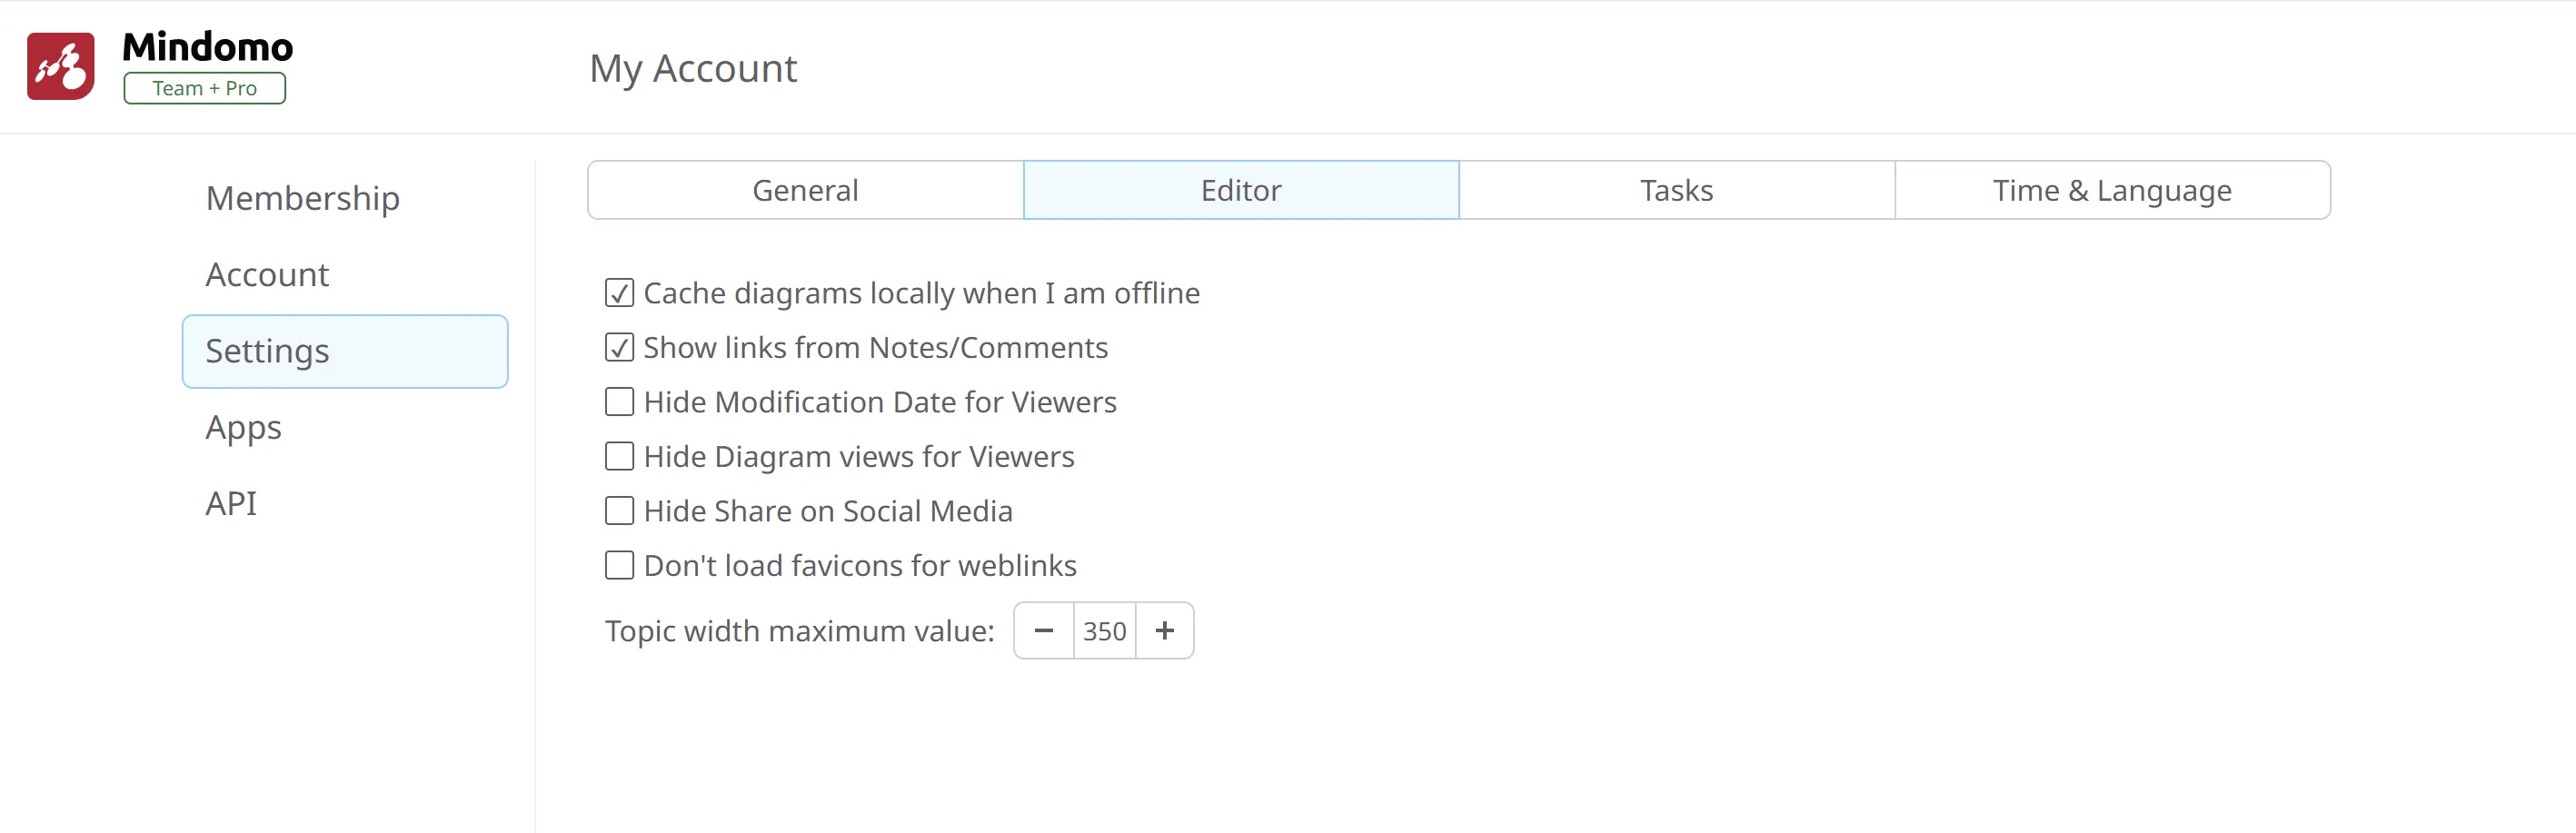
Task: Open the Tasks tab
Action: tap(1676, 190)
